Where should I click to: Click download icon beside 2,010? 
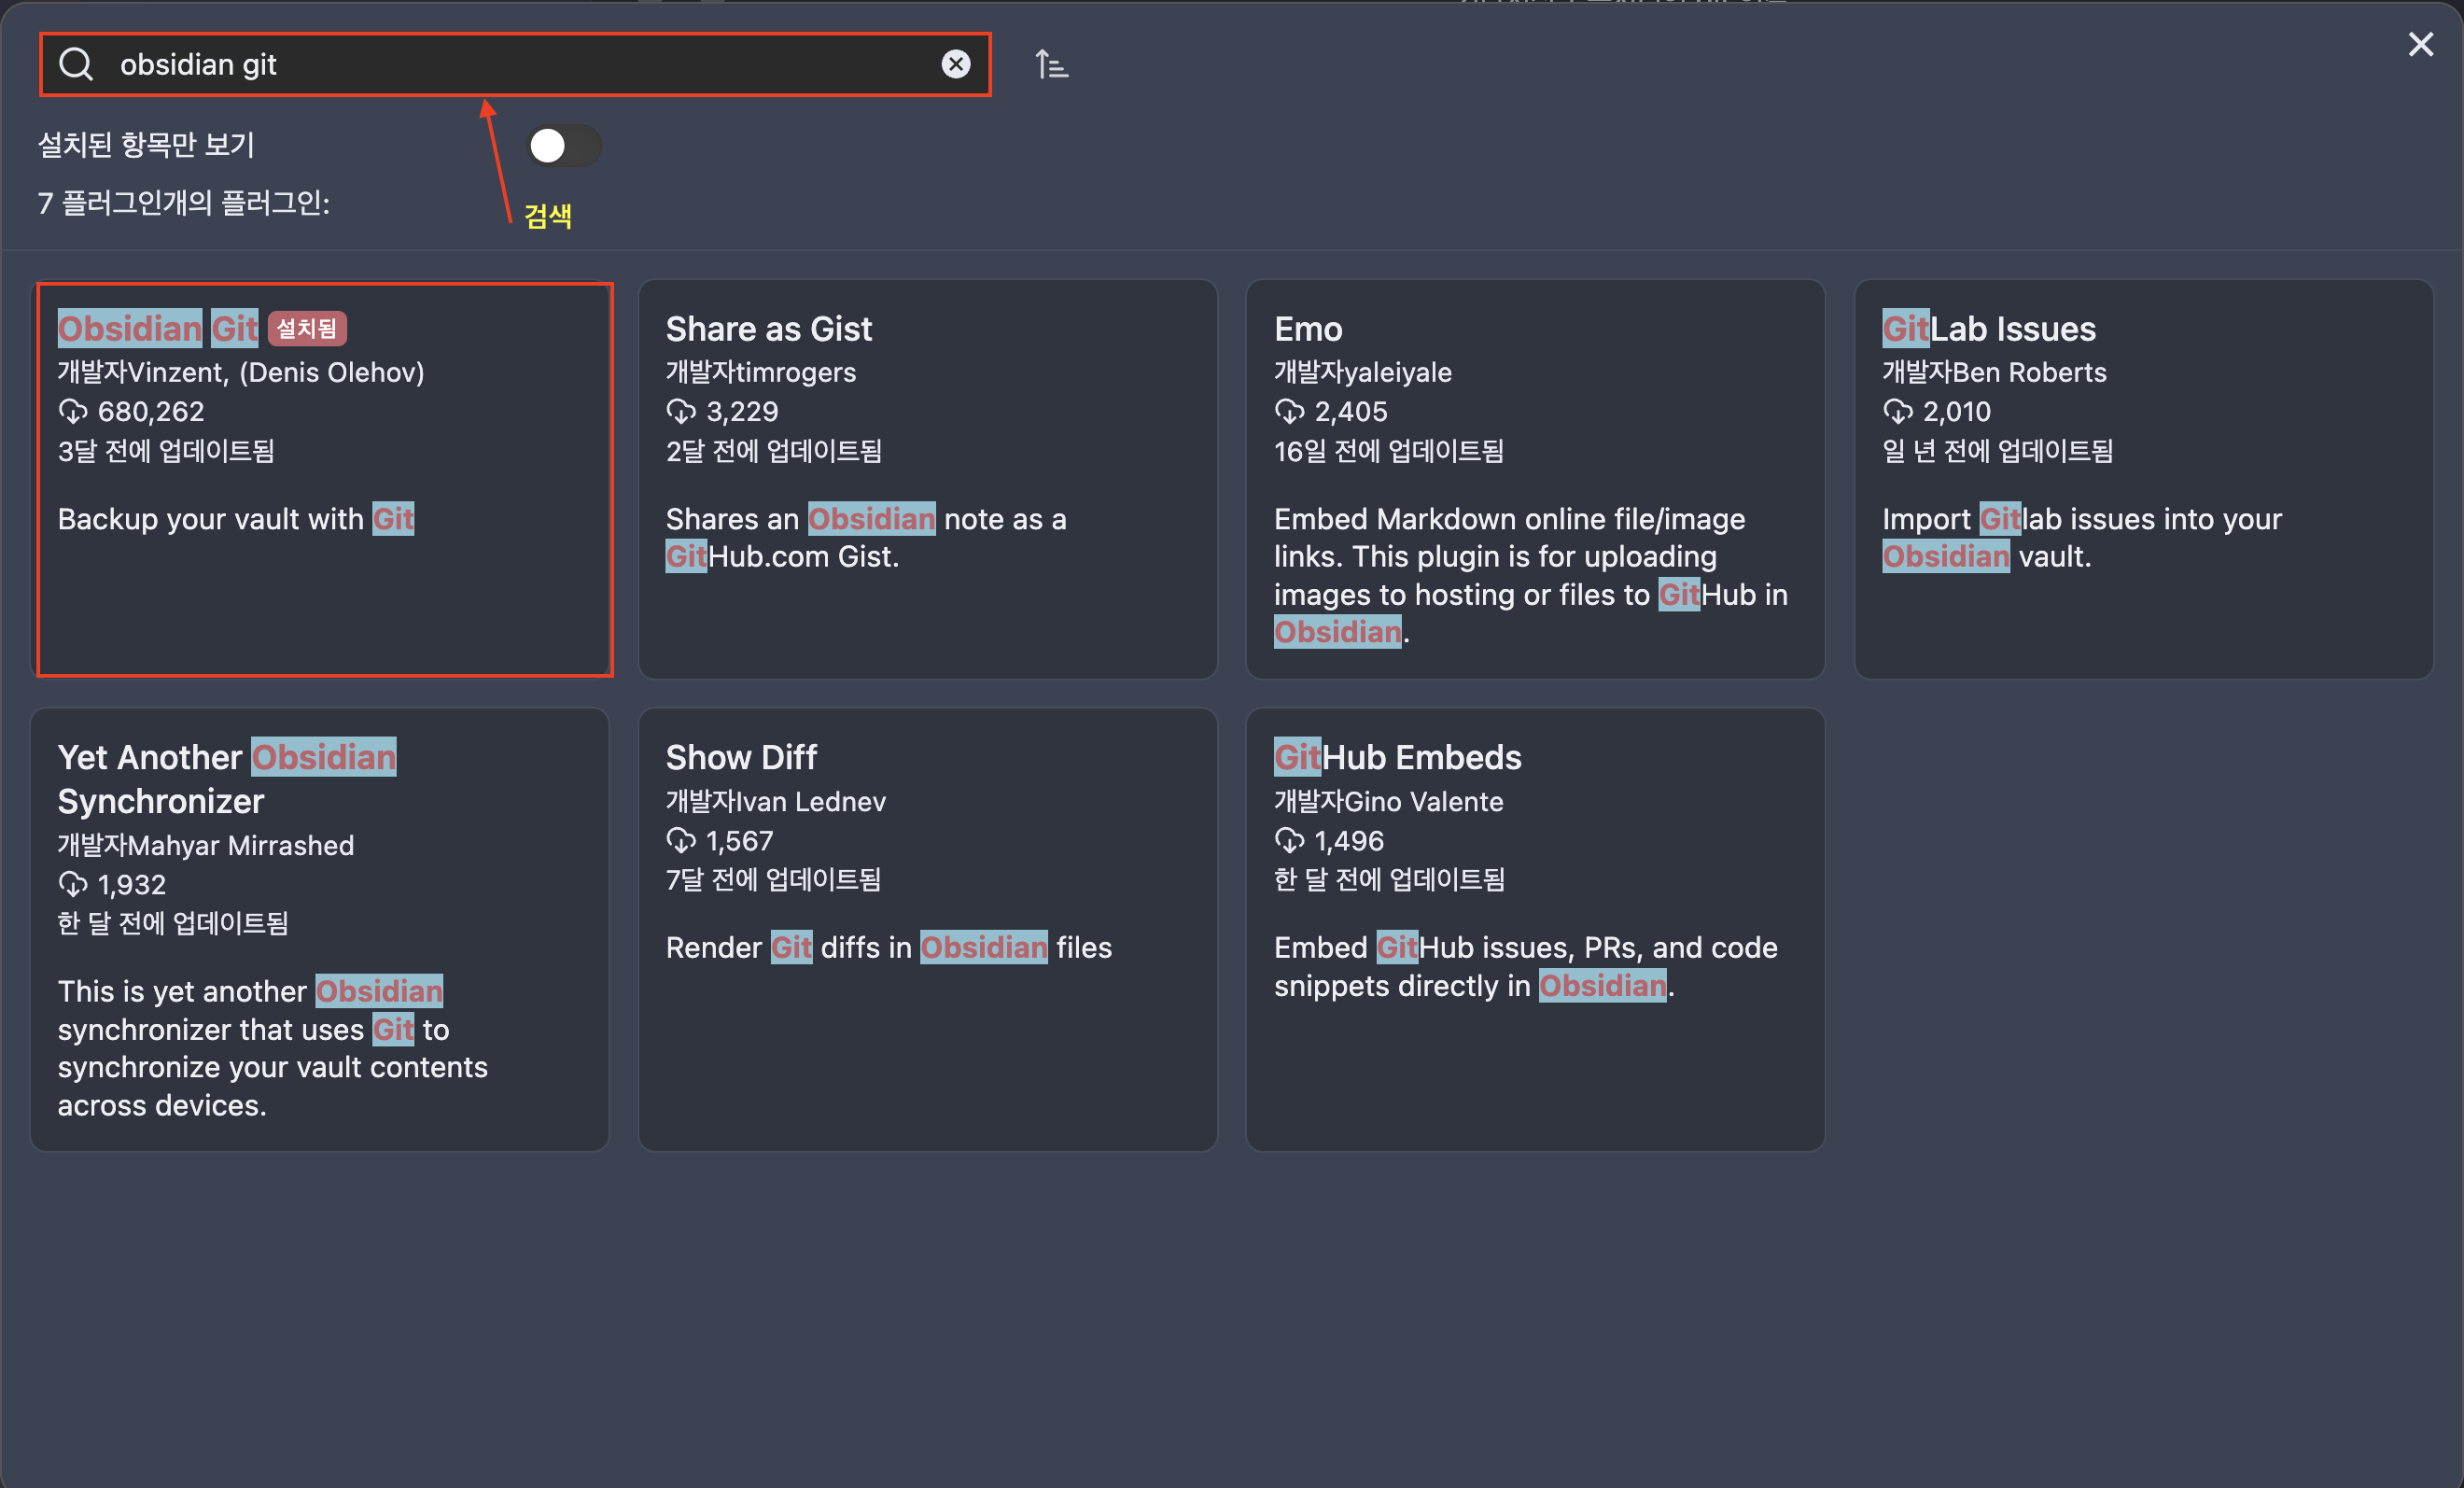[1897, 411]
